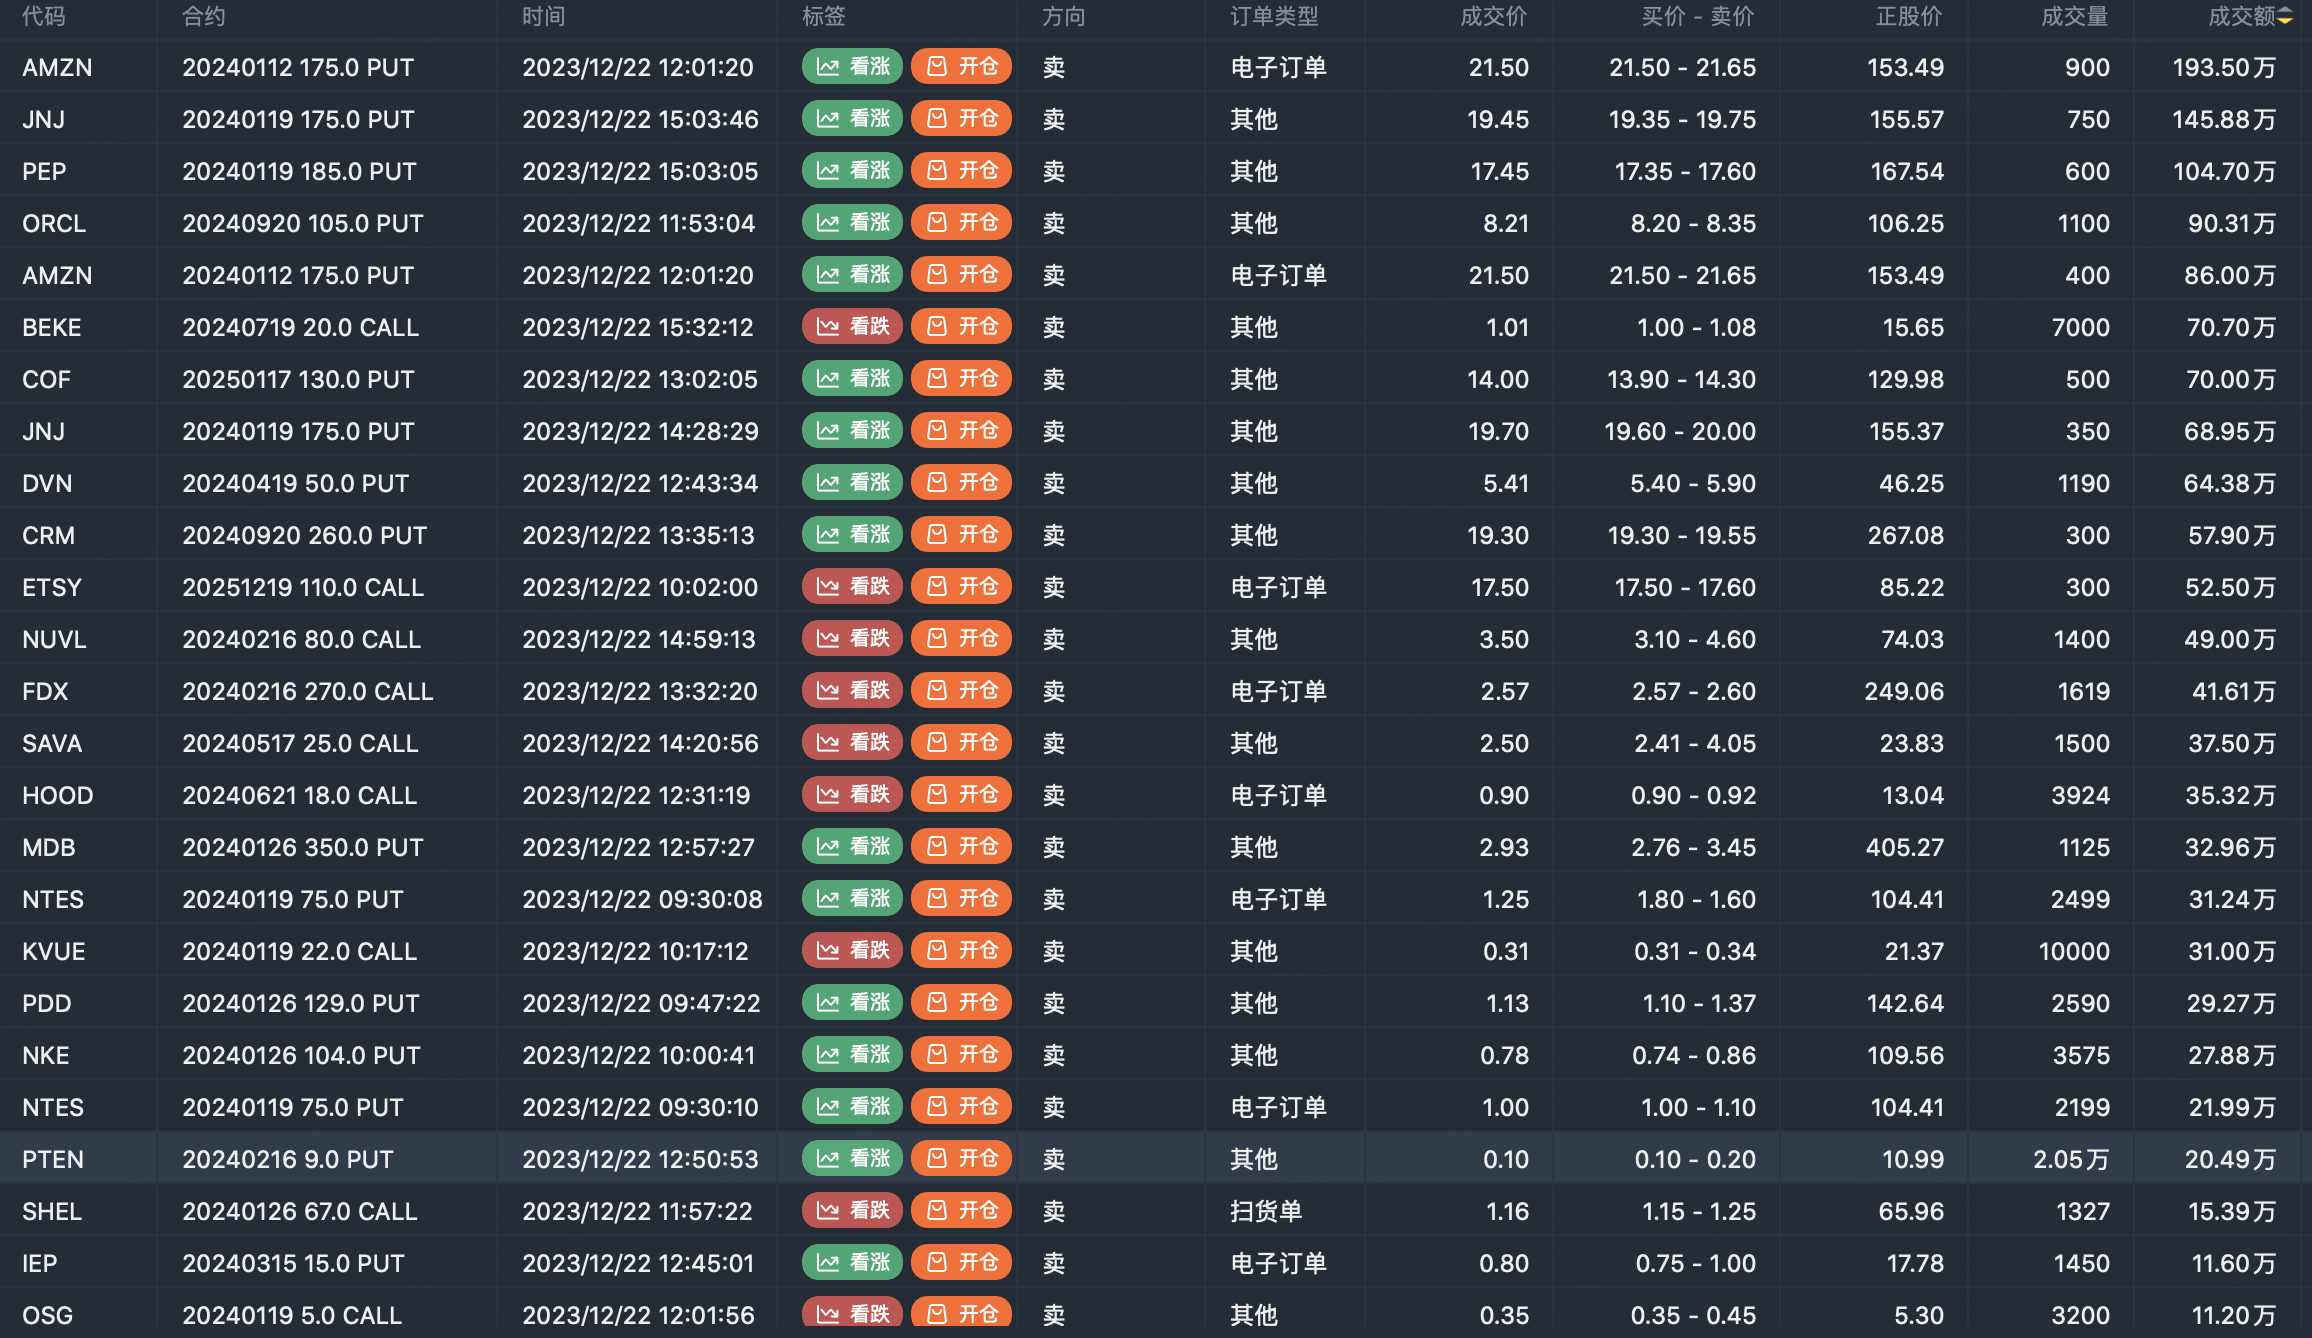Select the NUVL 20240216 80.0 CALL row
This screenshot has height=1338, width=2312.
301,639
